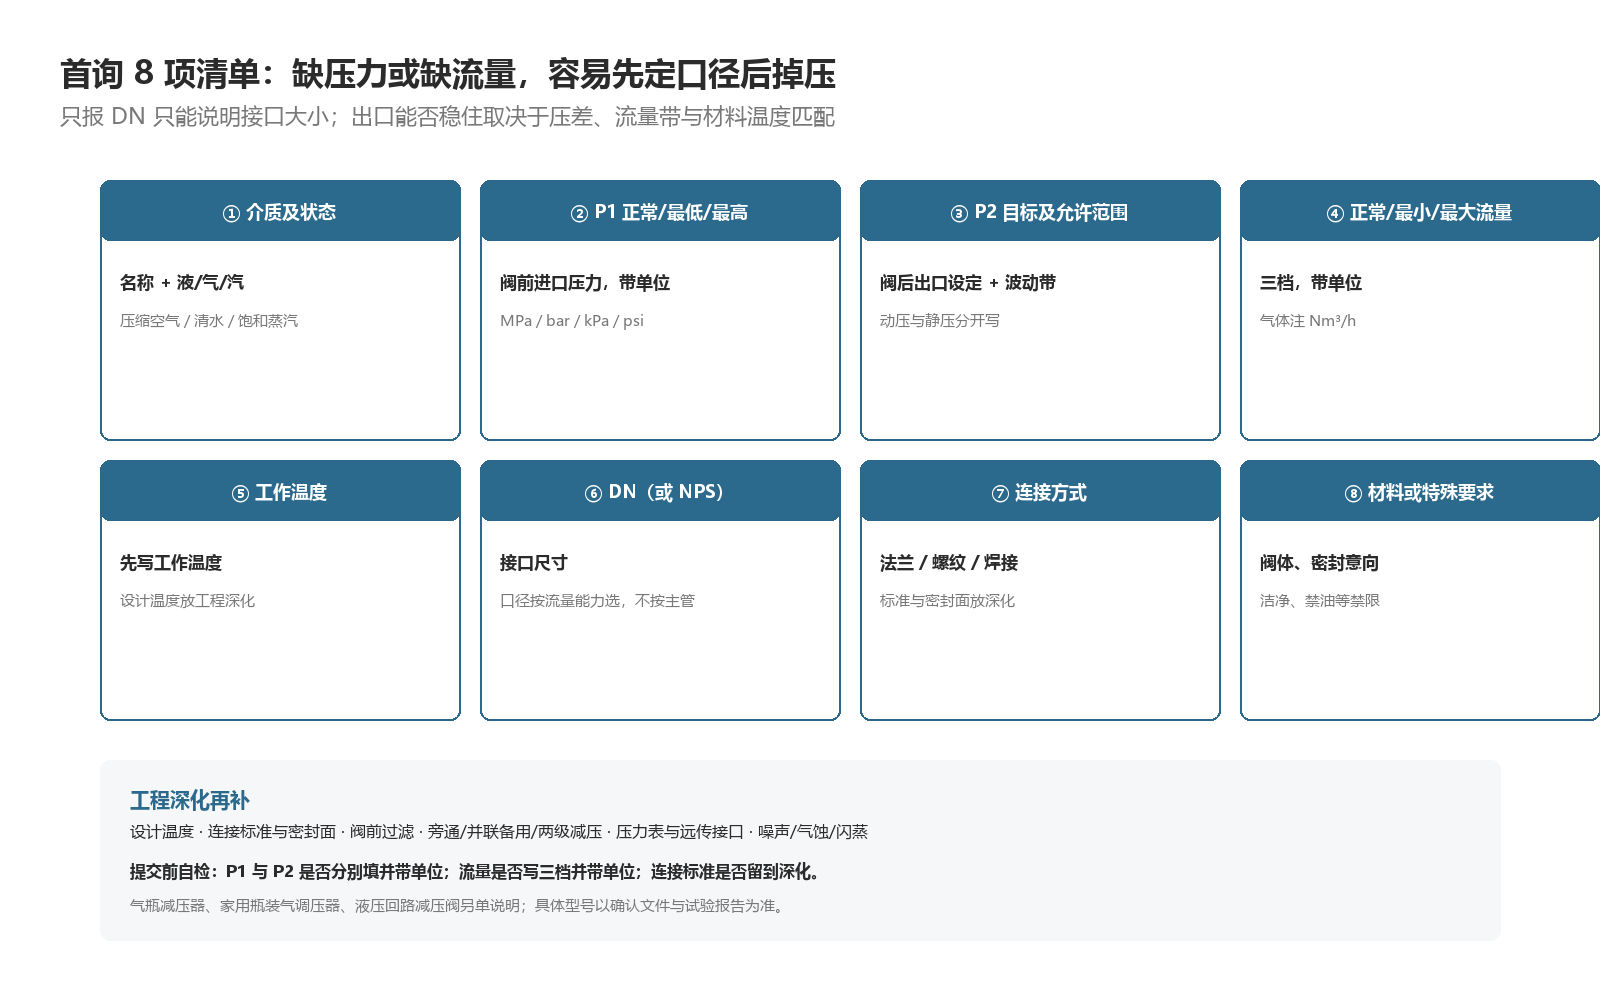Select the note "气体注 Nm³/h"
This screenshot has width=1600, height=1000.
click(x=1308, y=321)
